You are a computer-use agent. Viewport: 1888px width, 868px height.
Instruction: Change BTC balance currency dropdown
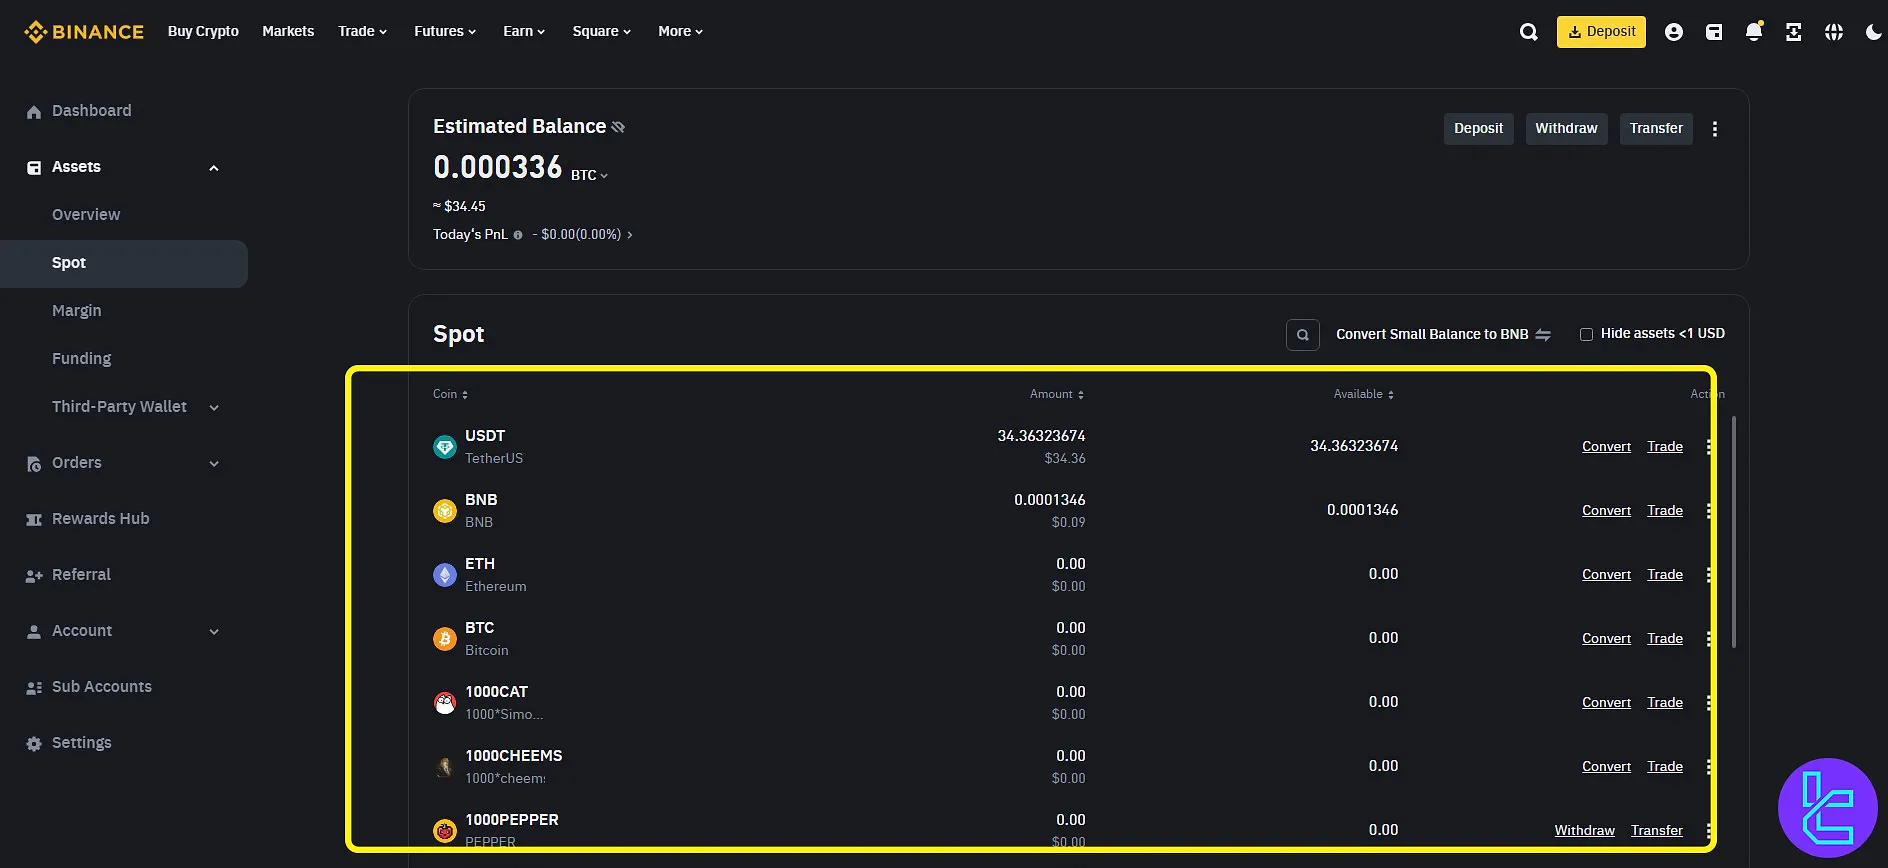tap(589, 175)
